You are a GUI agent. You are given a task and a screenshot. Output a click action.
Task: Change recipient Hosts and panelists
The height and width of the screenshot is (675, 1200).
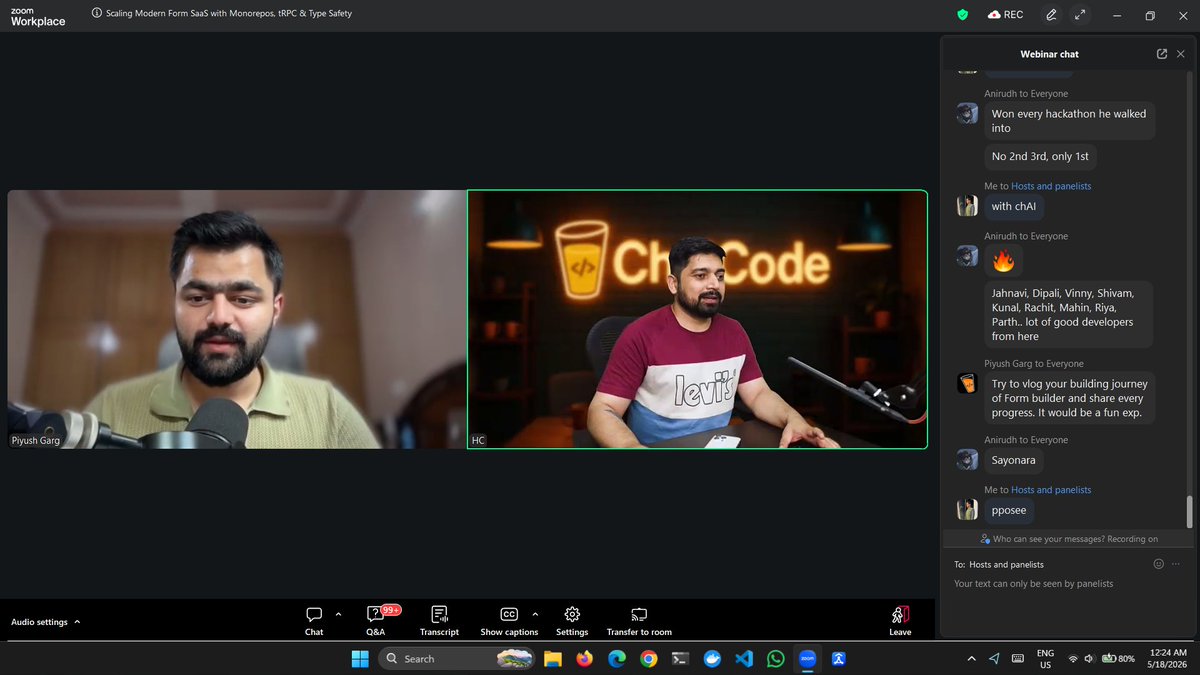(x=1005, y=565)
